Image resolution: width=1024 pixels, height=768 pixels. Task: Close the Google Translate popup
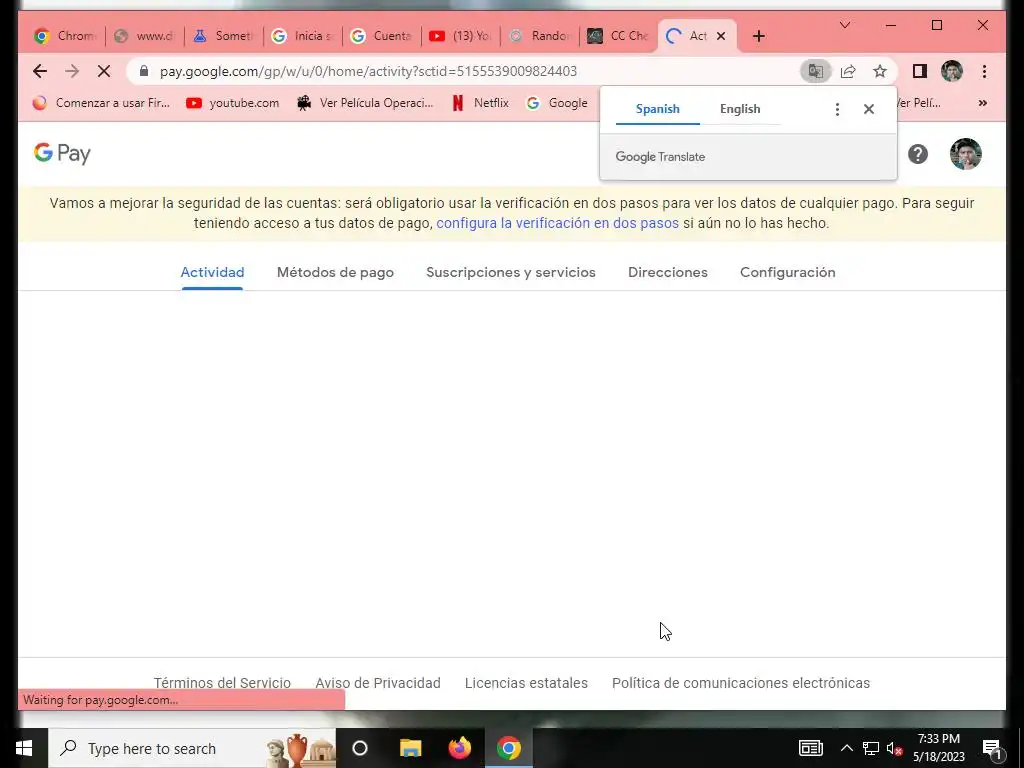(869, 109)
